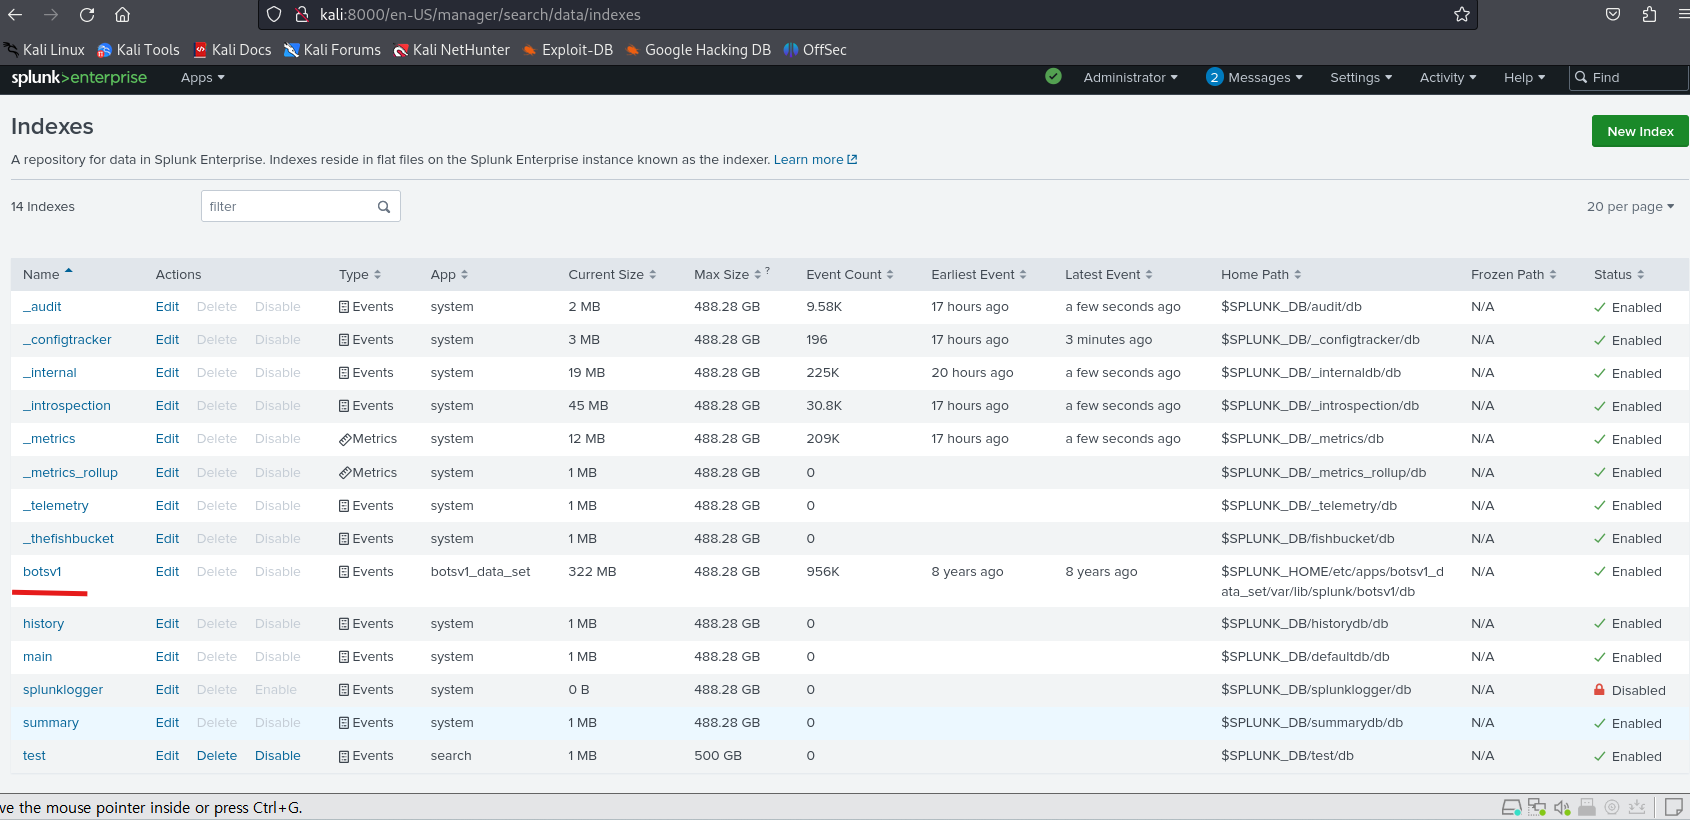Reload the page with refresh icon
The image size is (1690, 820).
pos(87,14)
